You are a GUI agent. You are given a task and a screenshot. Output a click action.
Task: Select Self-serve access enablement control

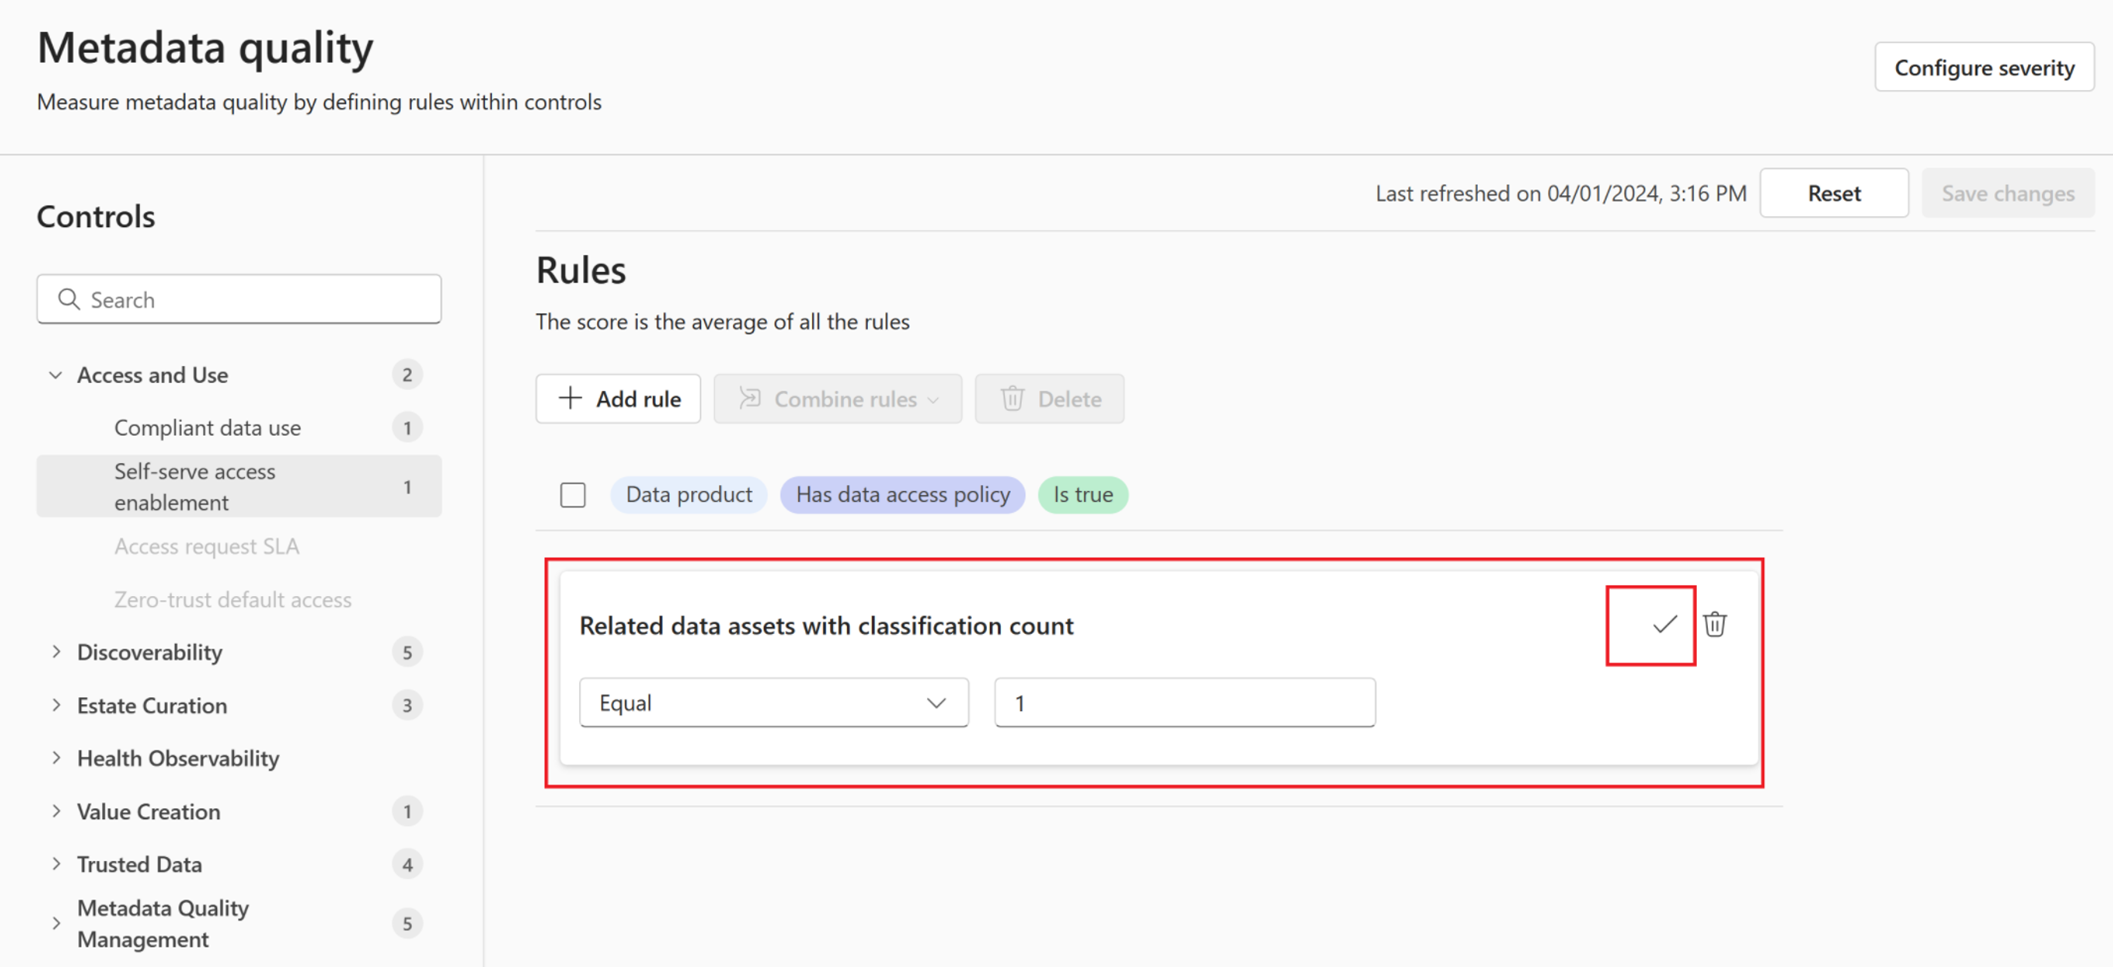click(195, 486)
